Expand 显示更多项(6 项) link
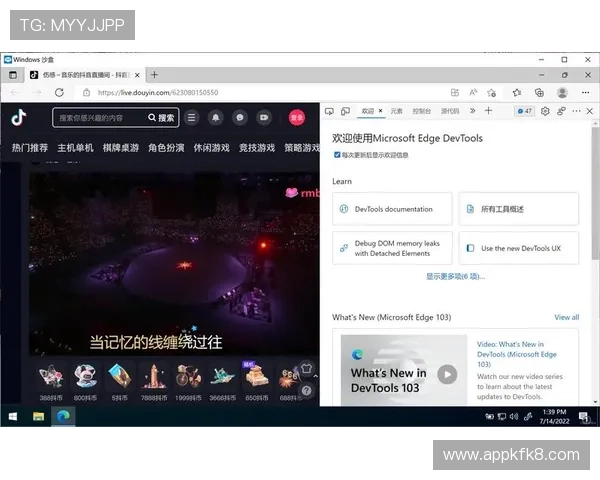 click(455, 276)
